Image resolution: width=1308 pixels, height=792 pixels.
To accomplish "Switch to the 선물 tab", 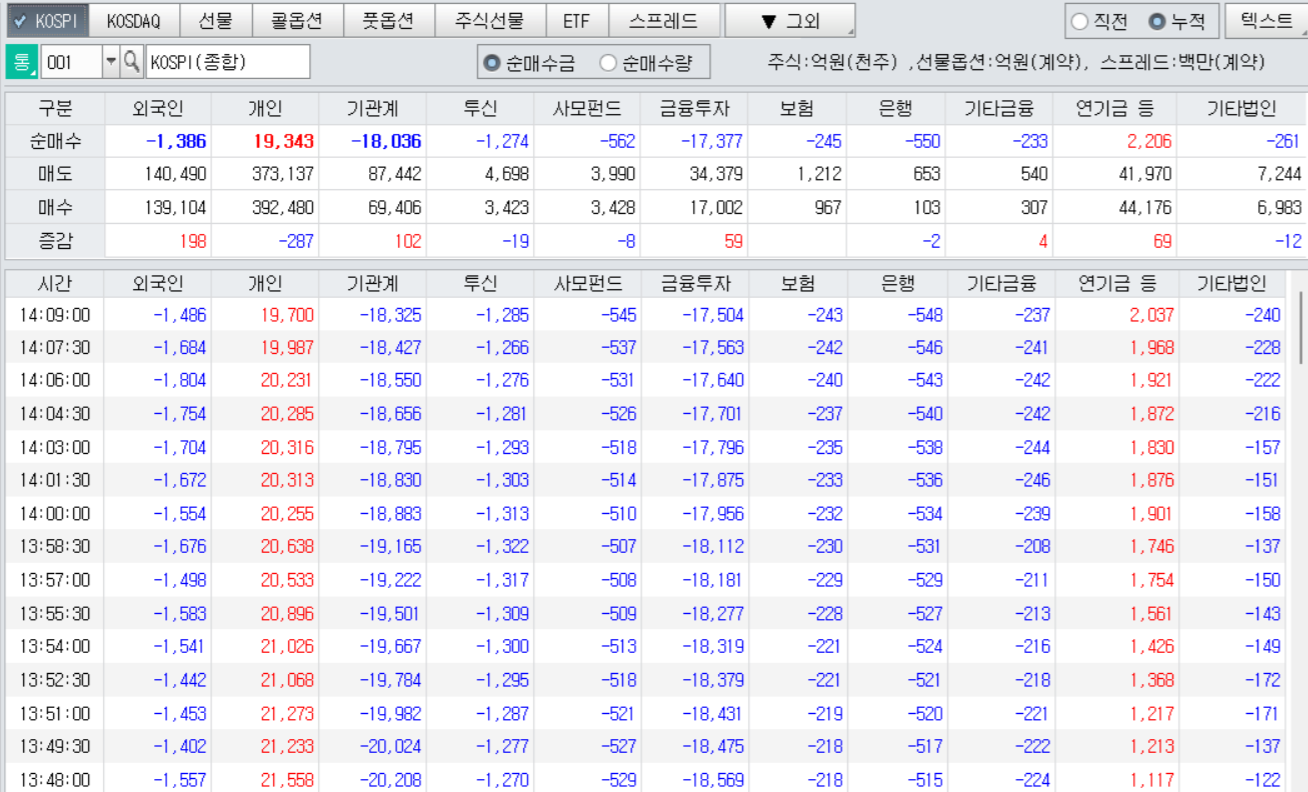I will (215, 20).
